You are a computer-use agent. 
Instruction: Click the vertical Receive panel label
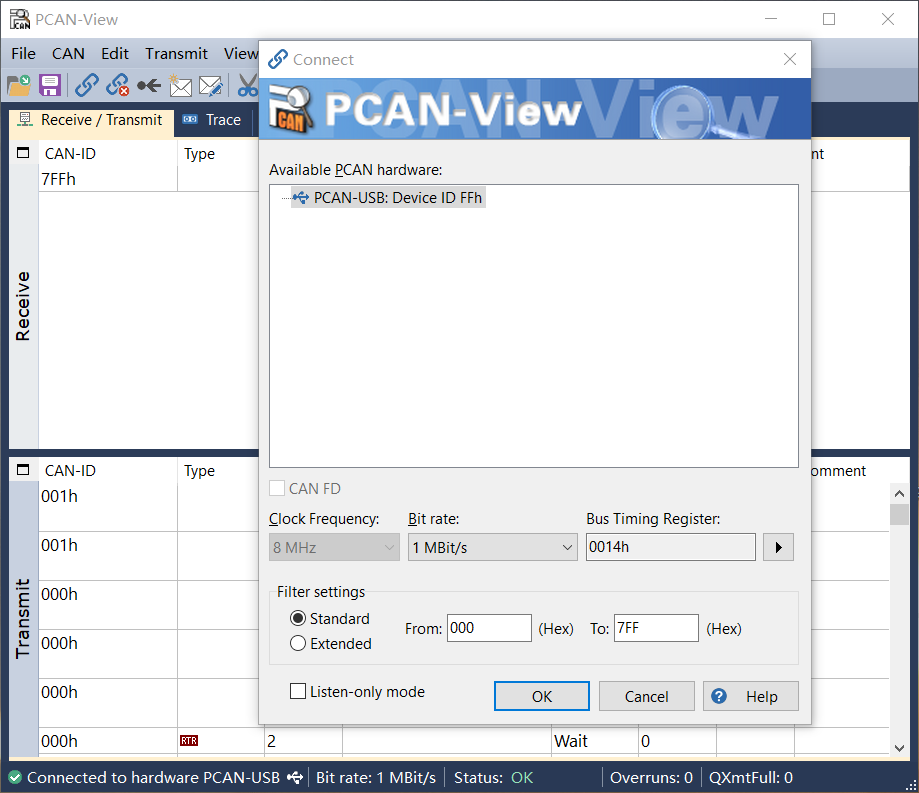(x=22, y=306)
